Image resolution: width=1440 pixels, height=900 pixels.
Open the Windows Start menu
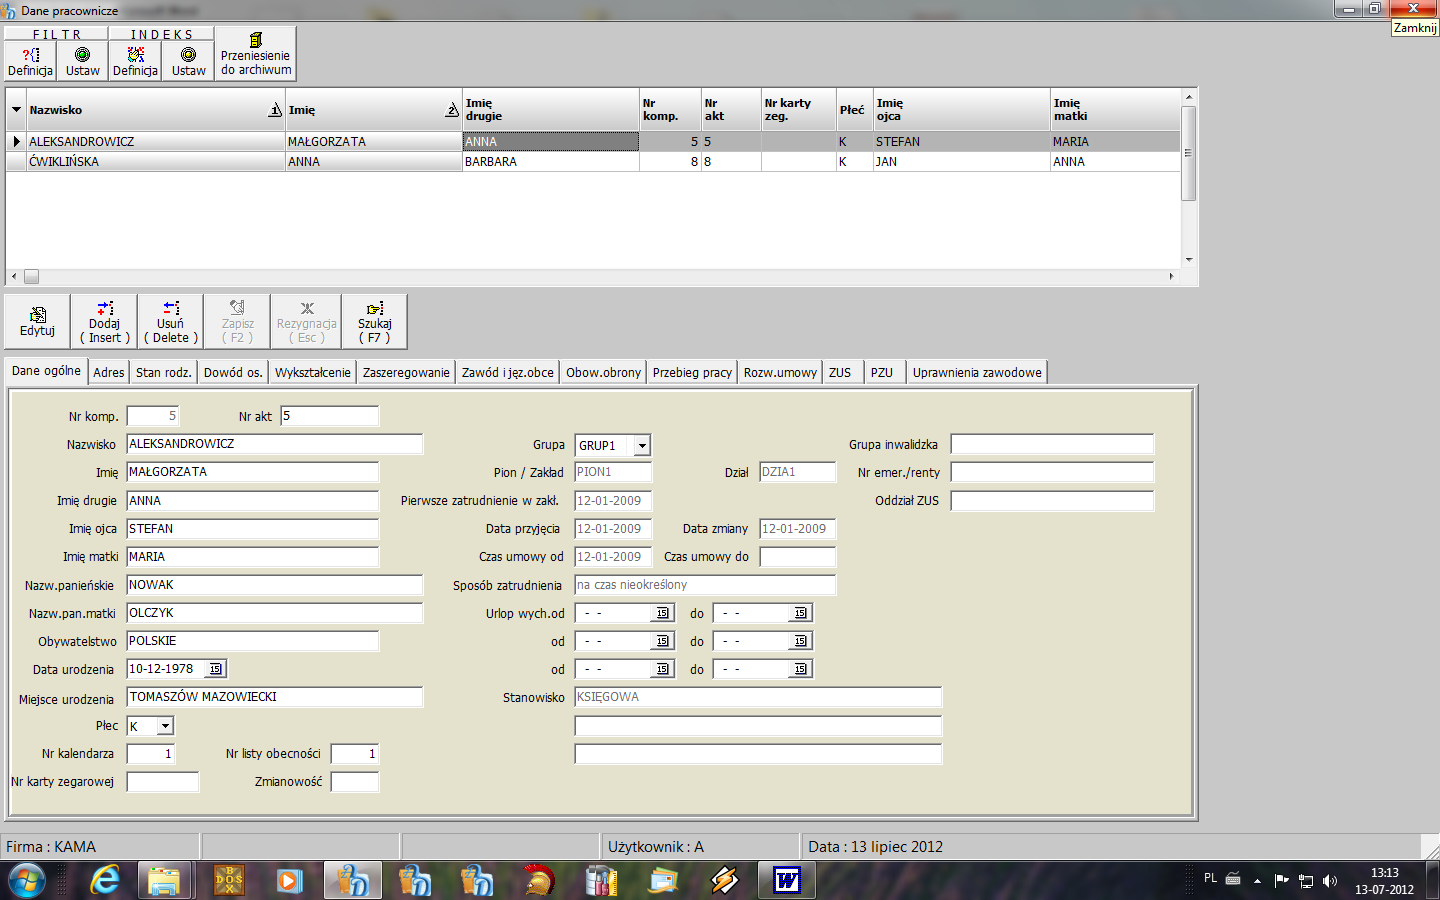tap(27, 881)
